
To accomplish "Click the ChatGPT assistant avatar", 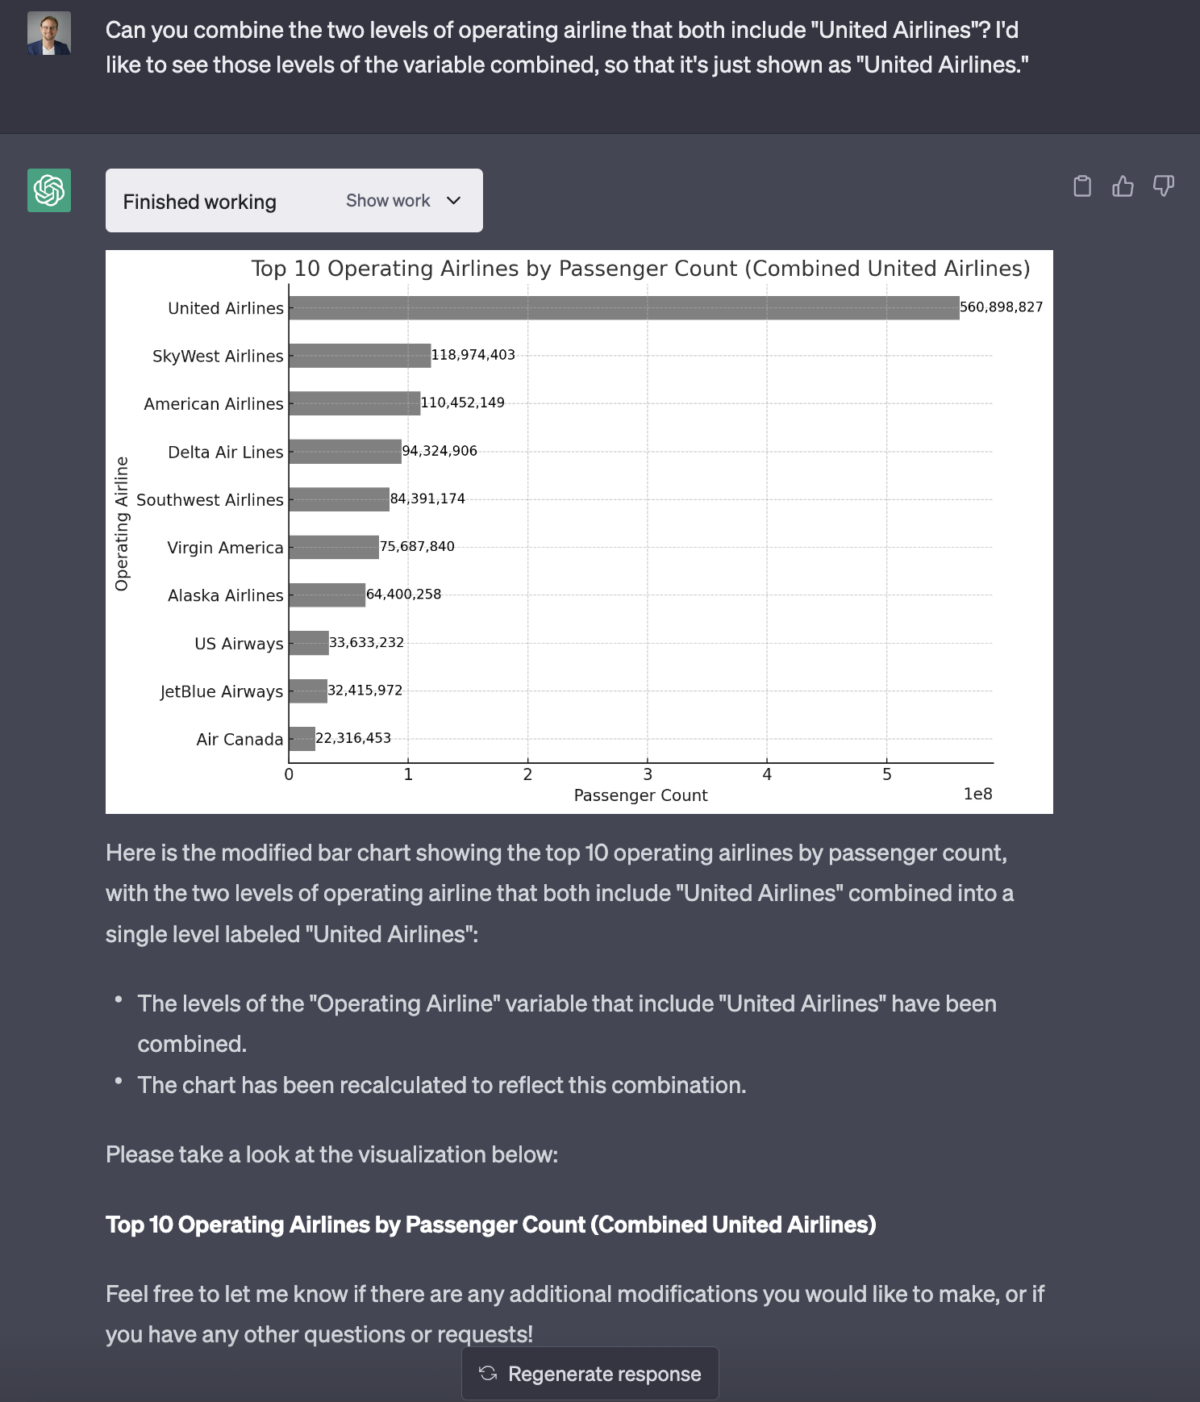I will click(x=48, y=190).
